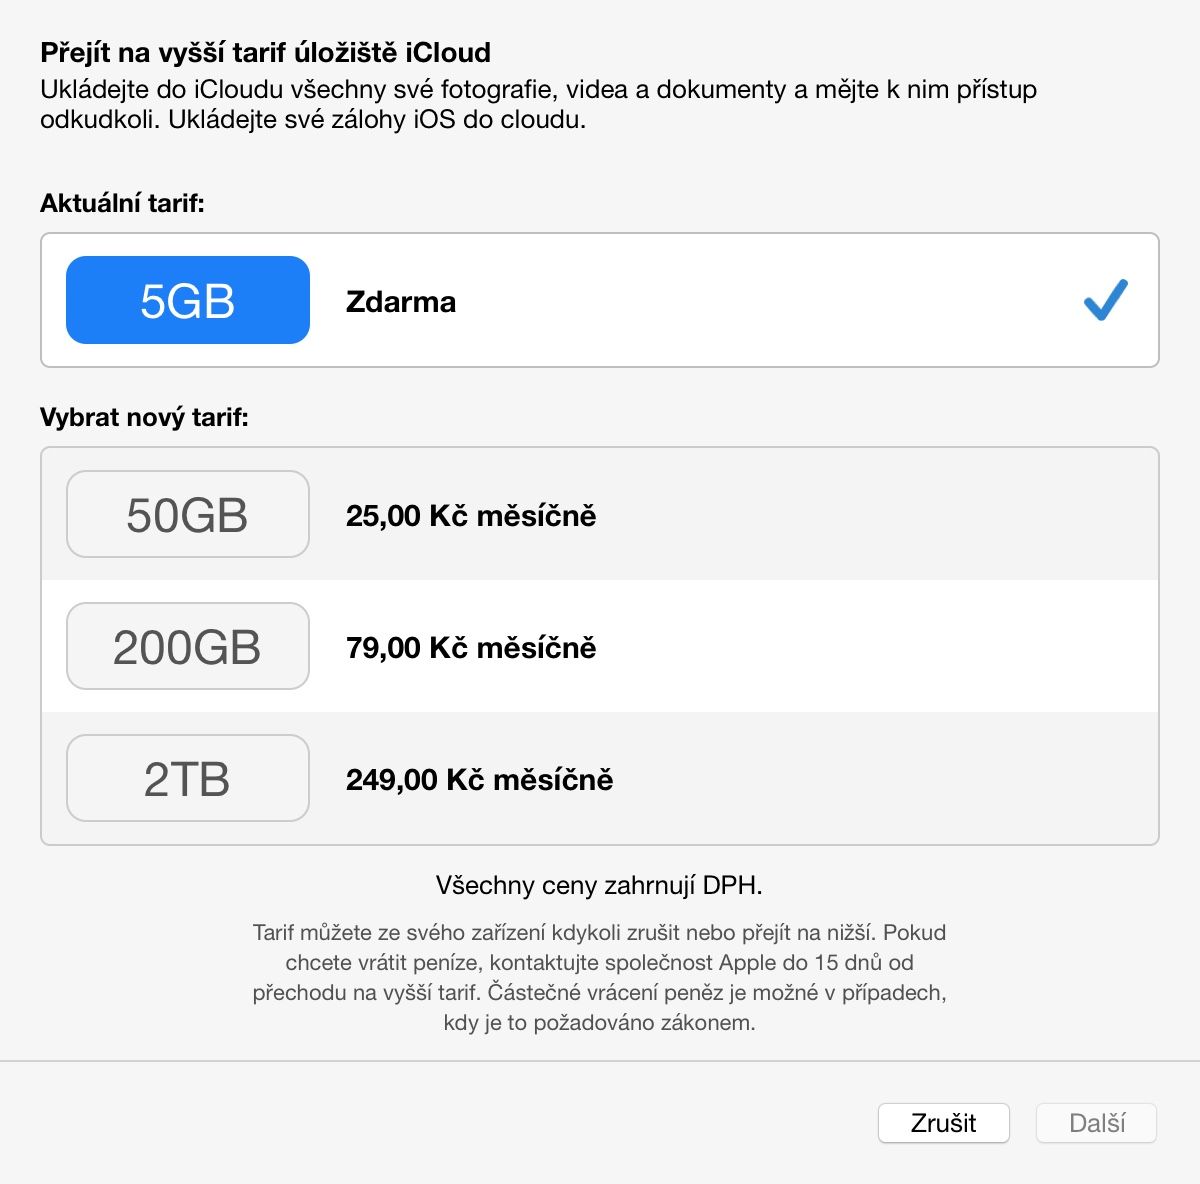
Task: Click empty space in the 50GB row
Action: [x=880, y=514]
